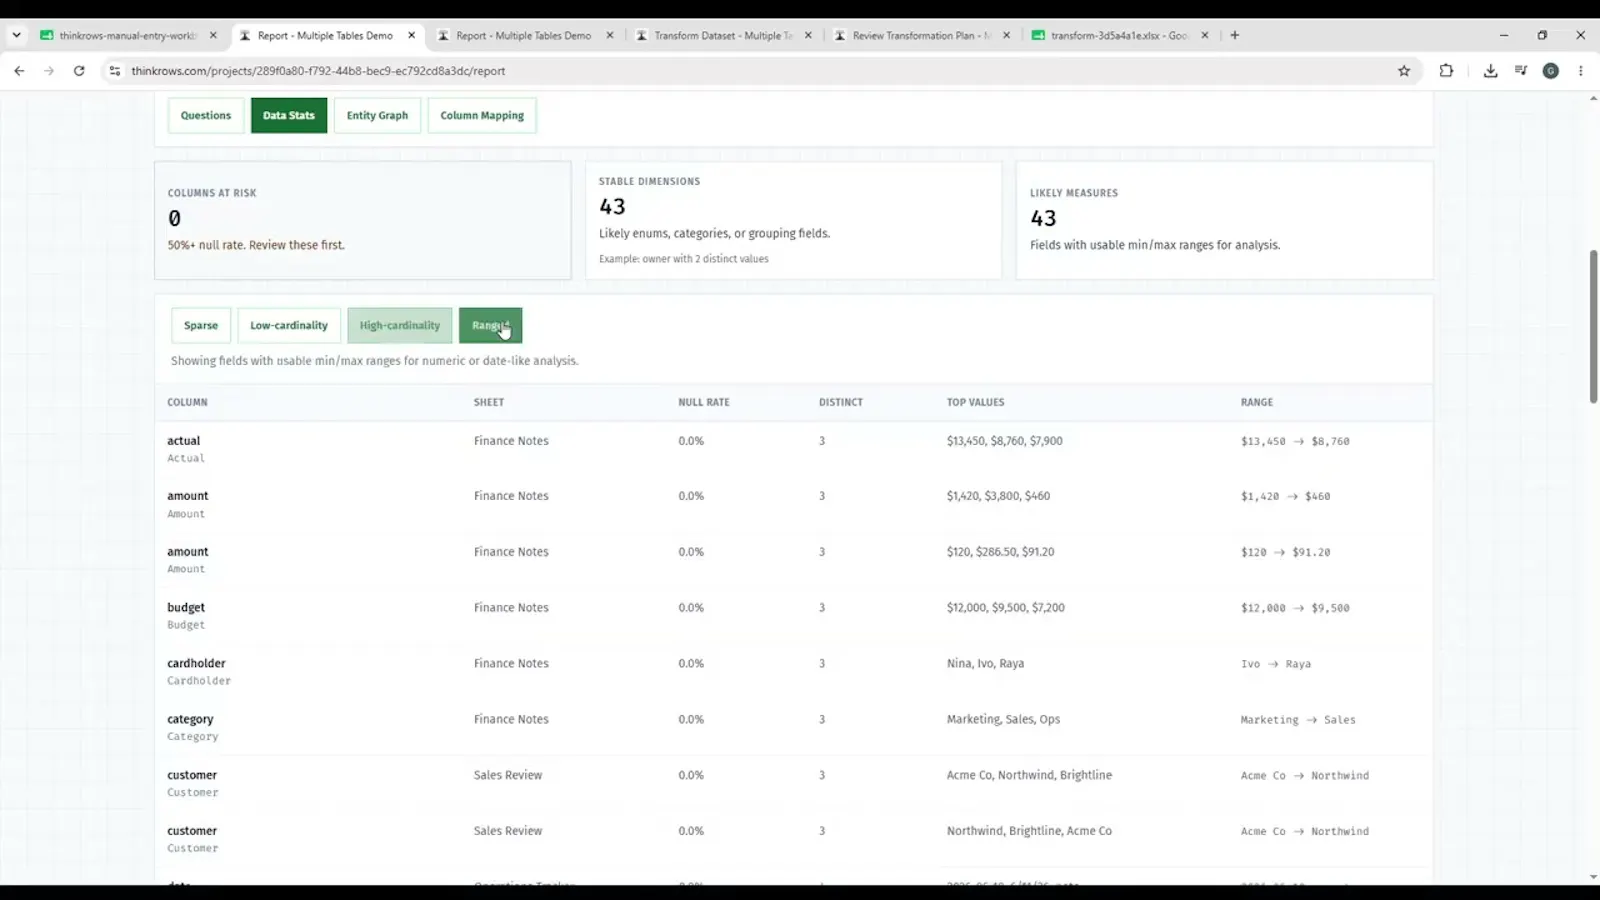The image size is (1600, 900).
Task: Minimize the browser window
Action: tap(1504, 35)
